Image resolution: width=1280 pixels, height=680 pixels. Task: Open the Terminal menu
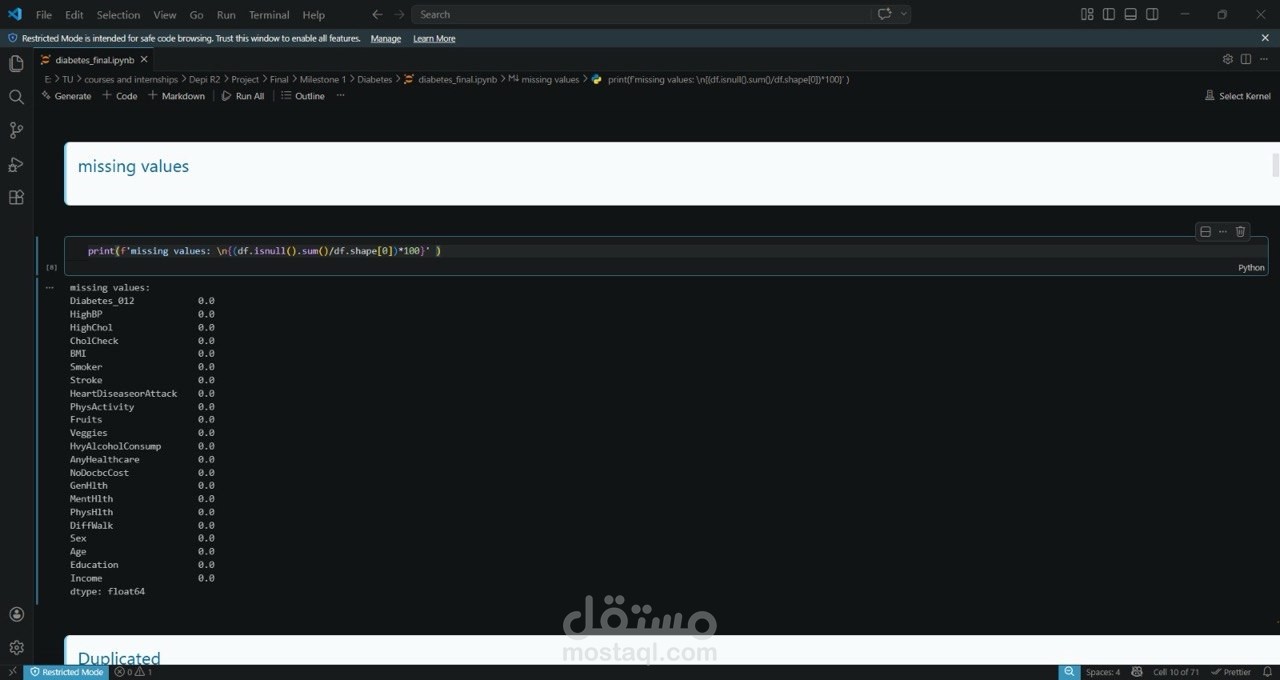(270, 15)
